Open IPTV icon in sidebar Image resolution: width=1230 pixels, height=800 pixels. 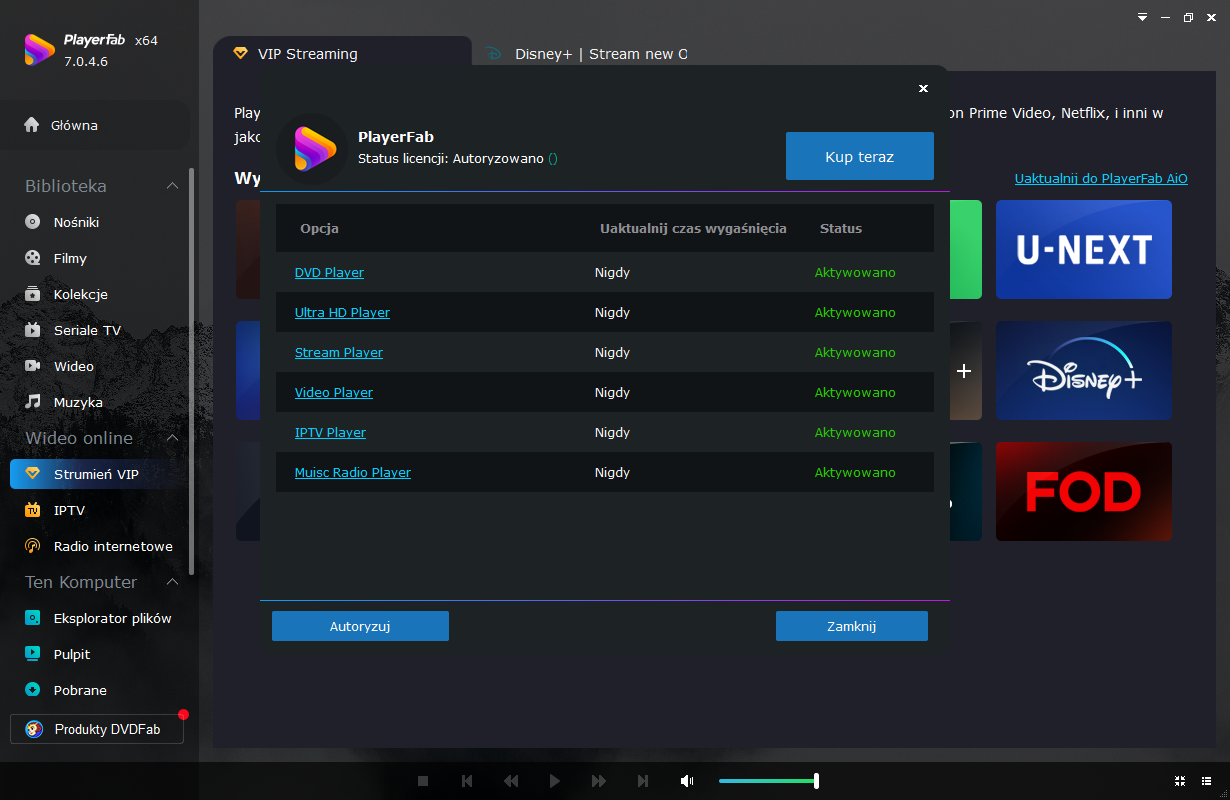pos(33,510)
